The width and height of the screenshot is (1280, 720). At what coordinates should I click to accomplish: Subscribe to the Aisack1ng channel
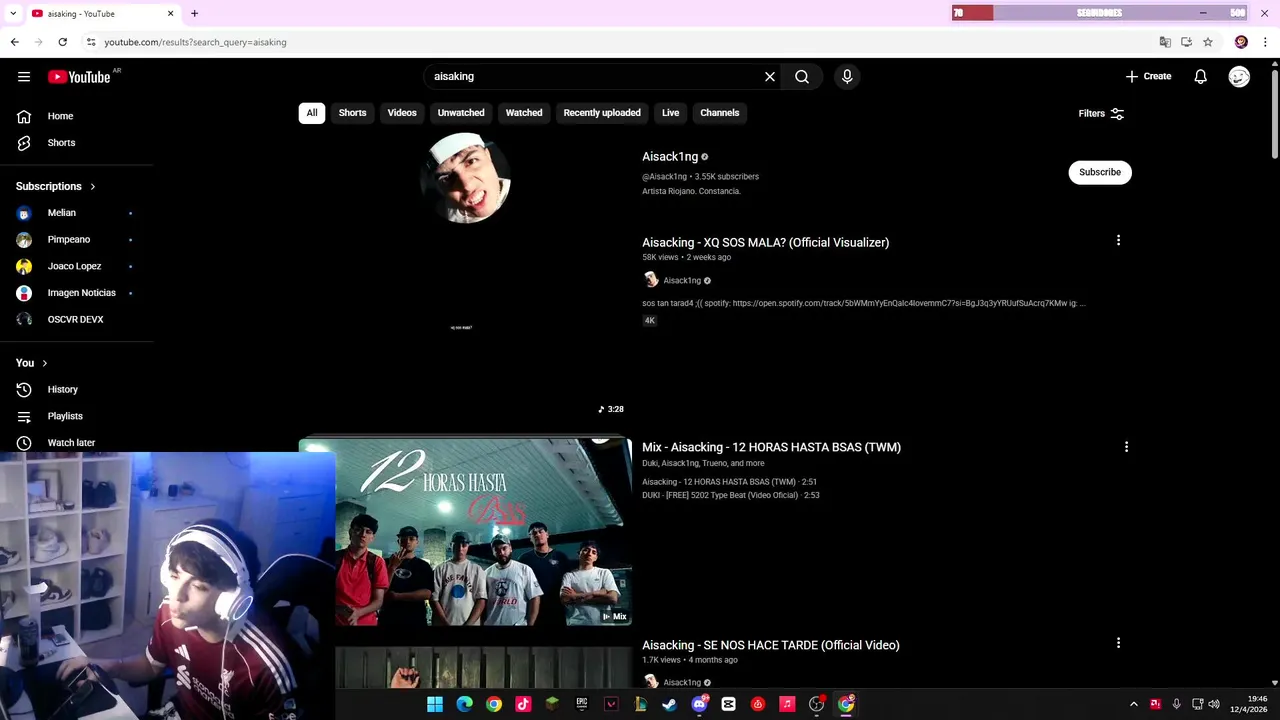tap(1100, 172)
